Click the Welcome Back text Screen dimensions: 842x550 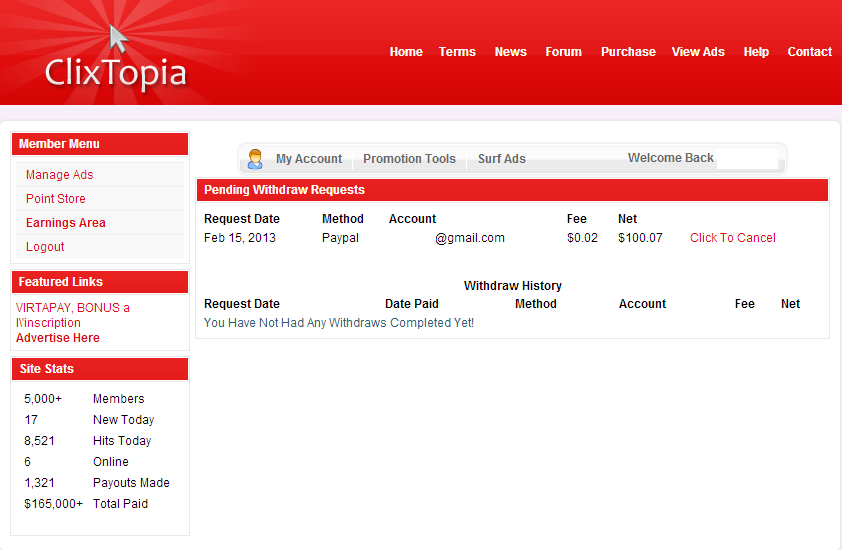click(671, 158)
